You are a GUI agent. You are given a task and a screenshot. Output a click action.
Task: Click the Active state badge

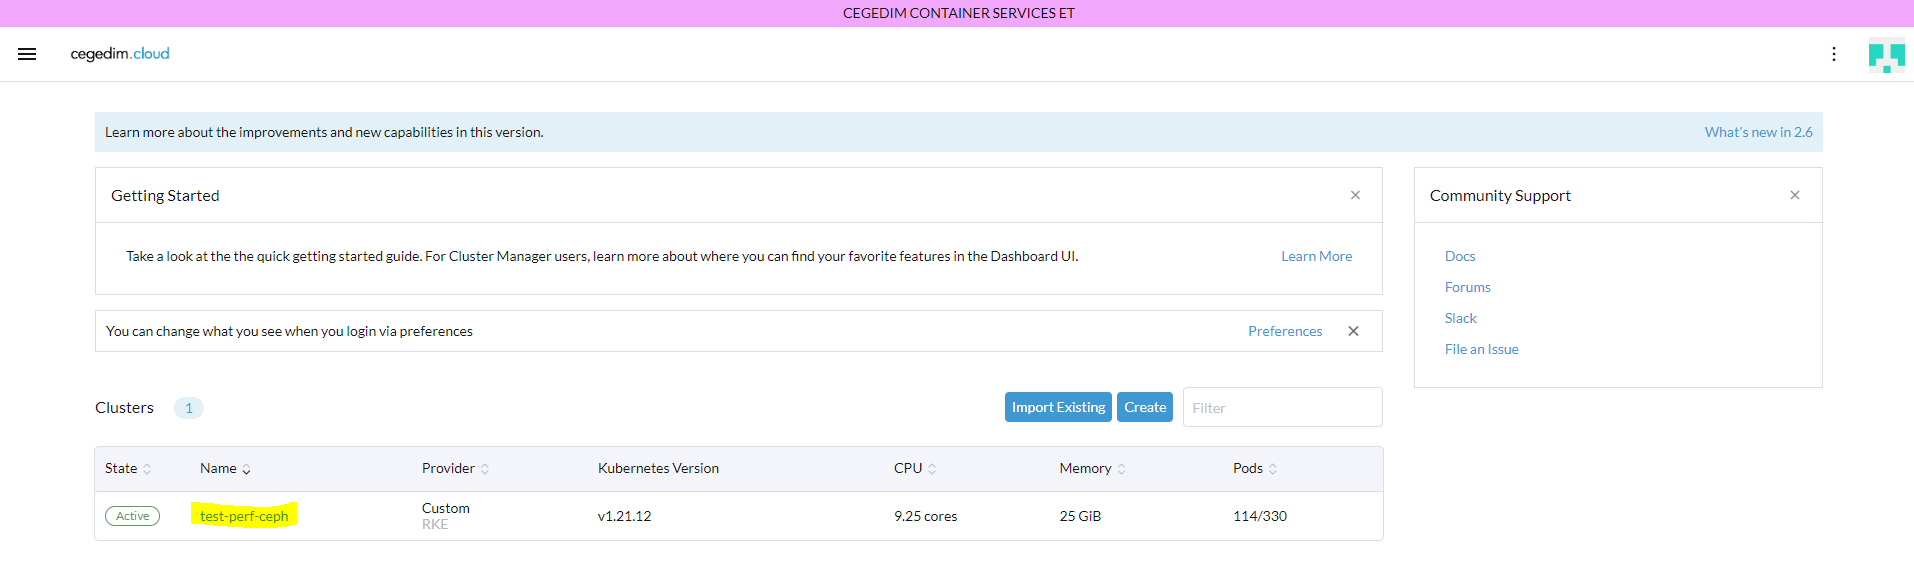[132, 516]
